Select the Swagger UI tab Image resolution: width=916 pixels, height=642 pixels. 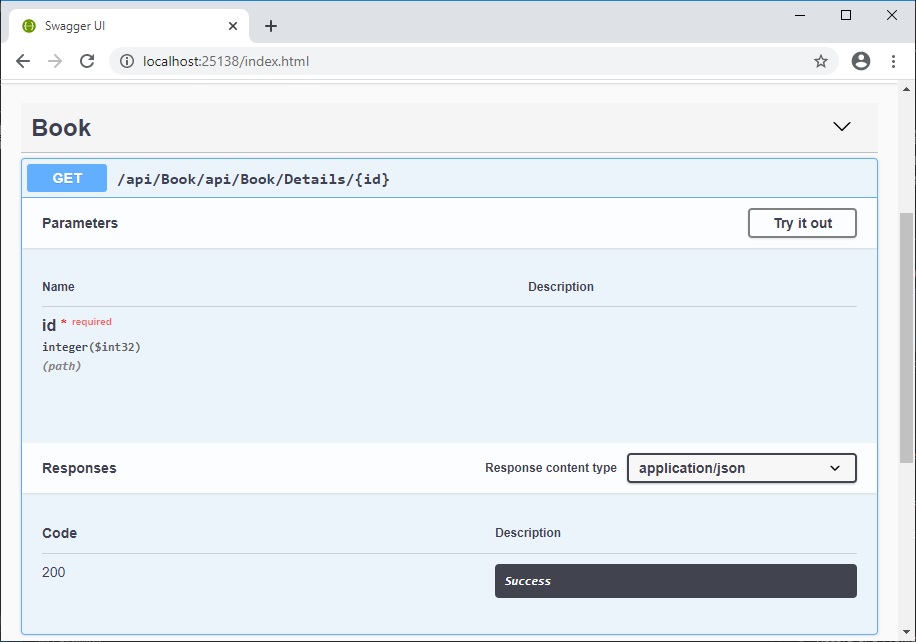(x=129, y=26)
